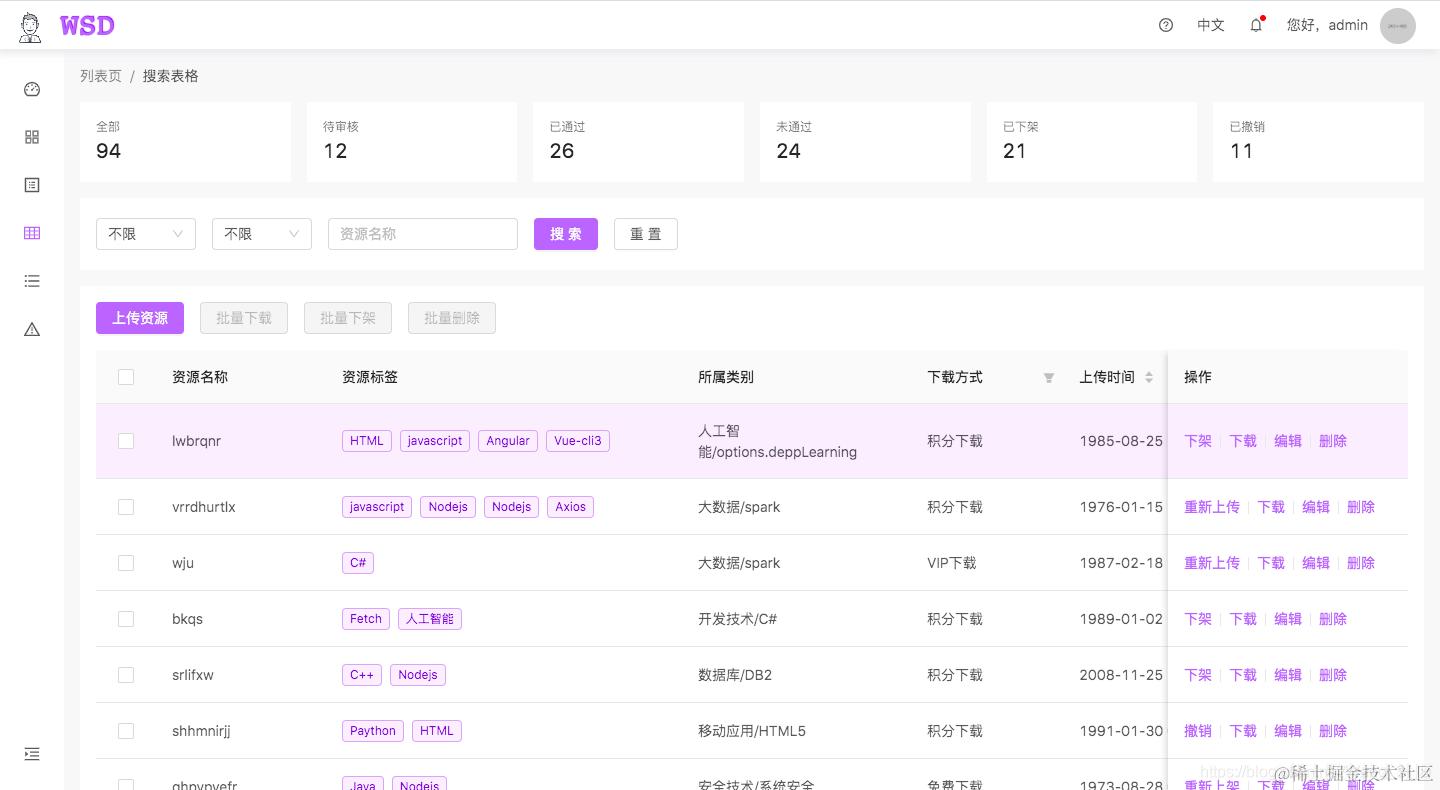Open notifications via the bell icon
The height and width of the screenshot is (790, 1440).
click(1255, 25)
